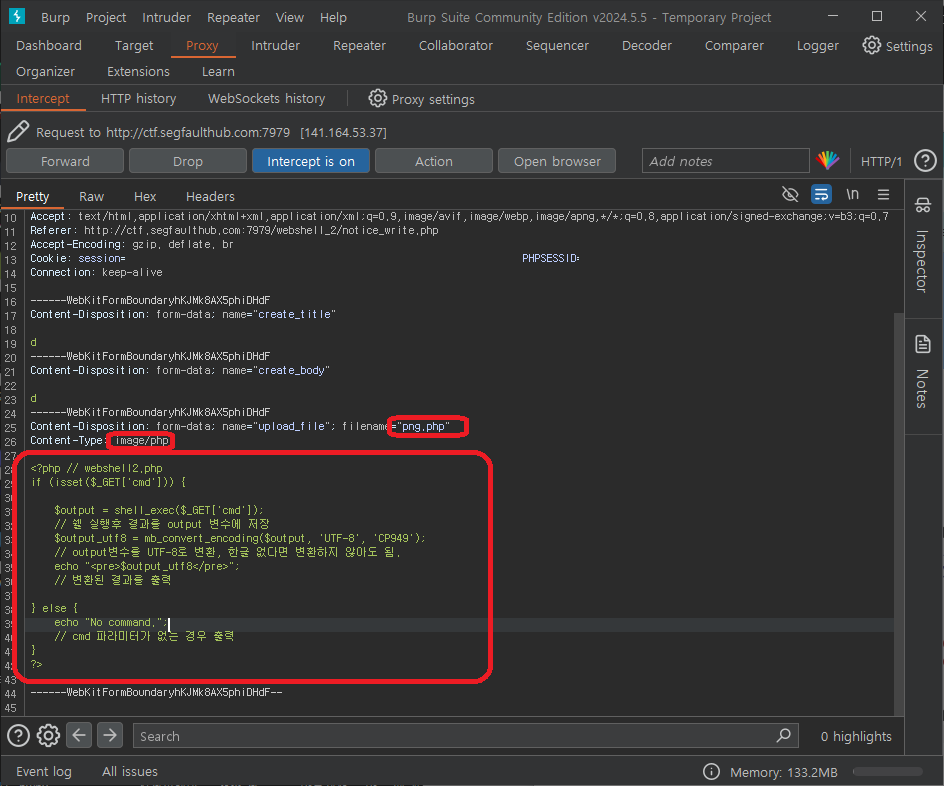Viewport: 944px width, 786px height.
Task: Open WebSockets history sub-tab
Action: pyautogui.click(x=266, y=98)
